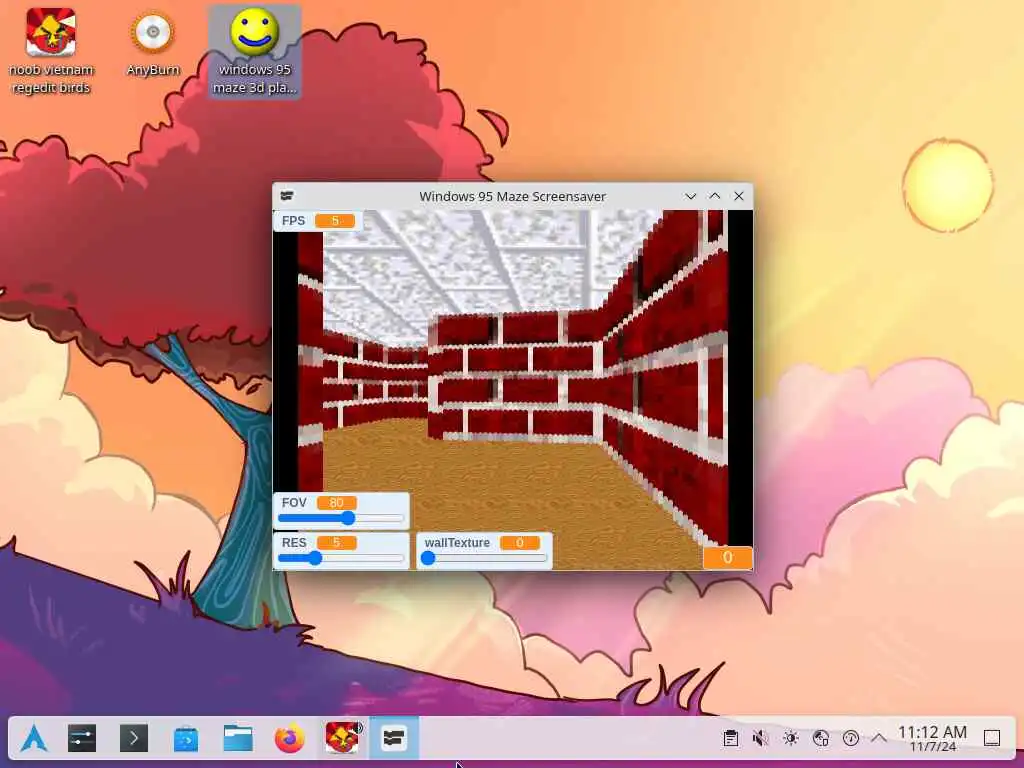Click the muted volume tray icon
Image resolution: width=1024 pixels, height=768 pixels.
760,739
